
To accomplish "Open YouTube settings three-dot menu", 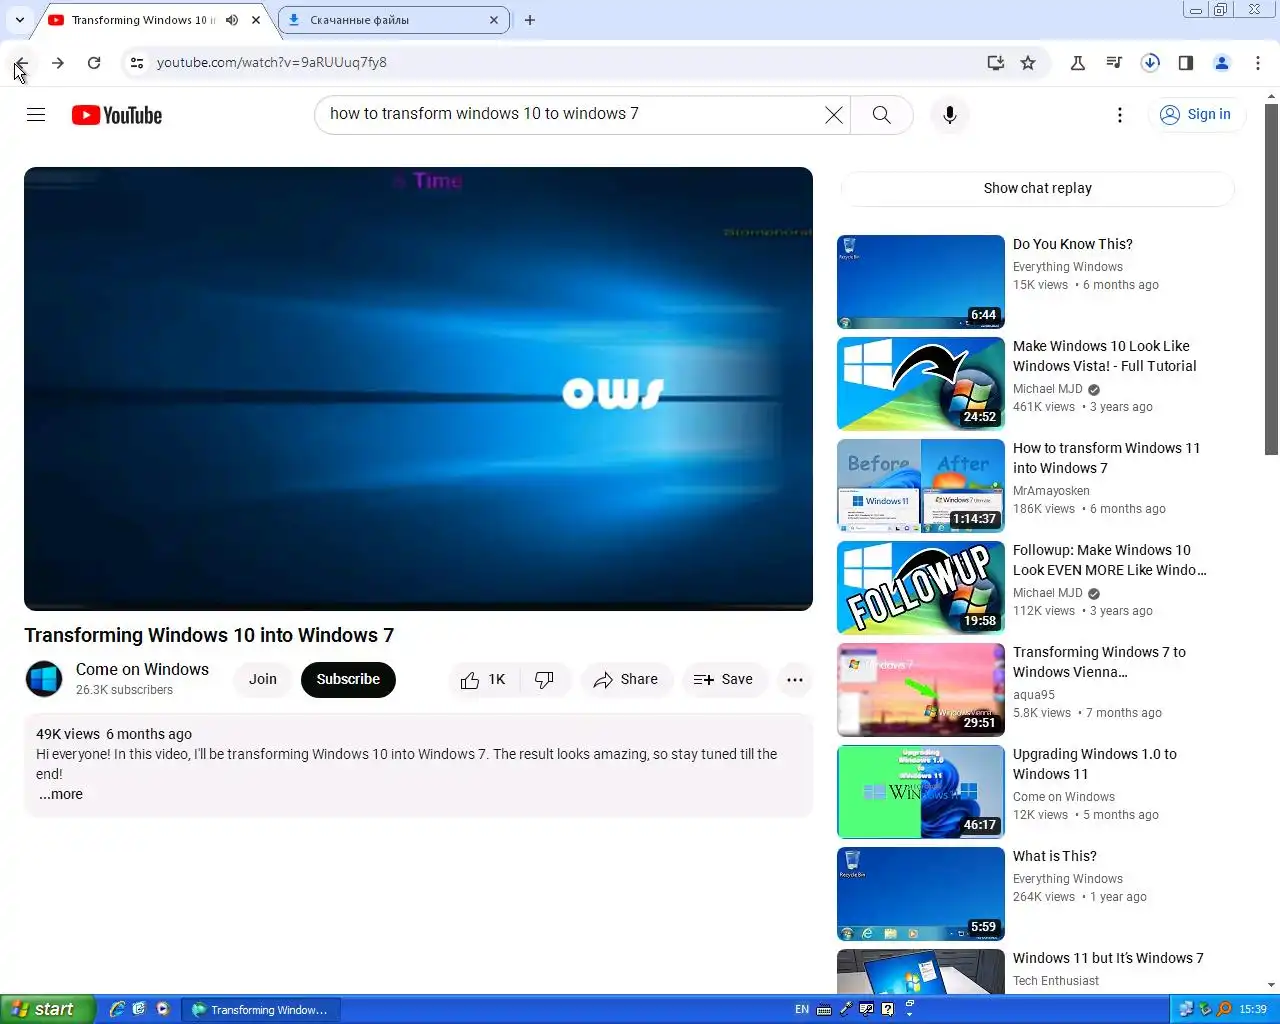I will coord(1120,115).
